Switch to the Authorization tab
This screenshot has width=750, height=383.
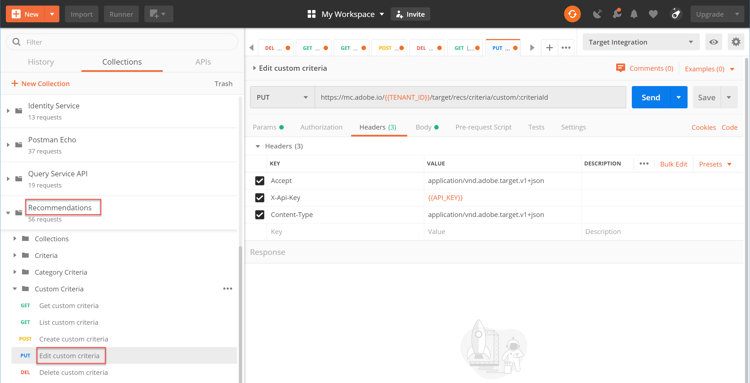tap(321, 127)
